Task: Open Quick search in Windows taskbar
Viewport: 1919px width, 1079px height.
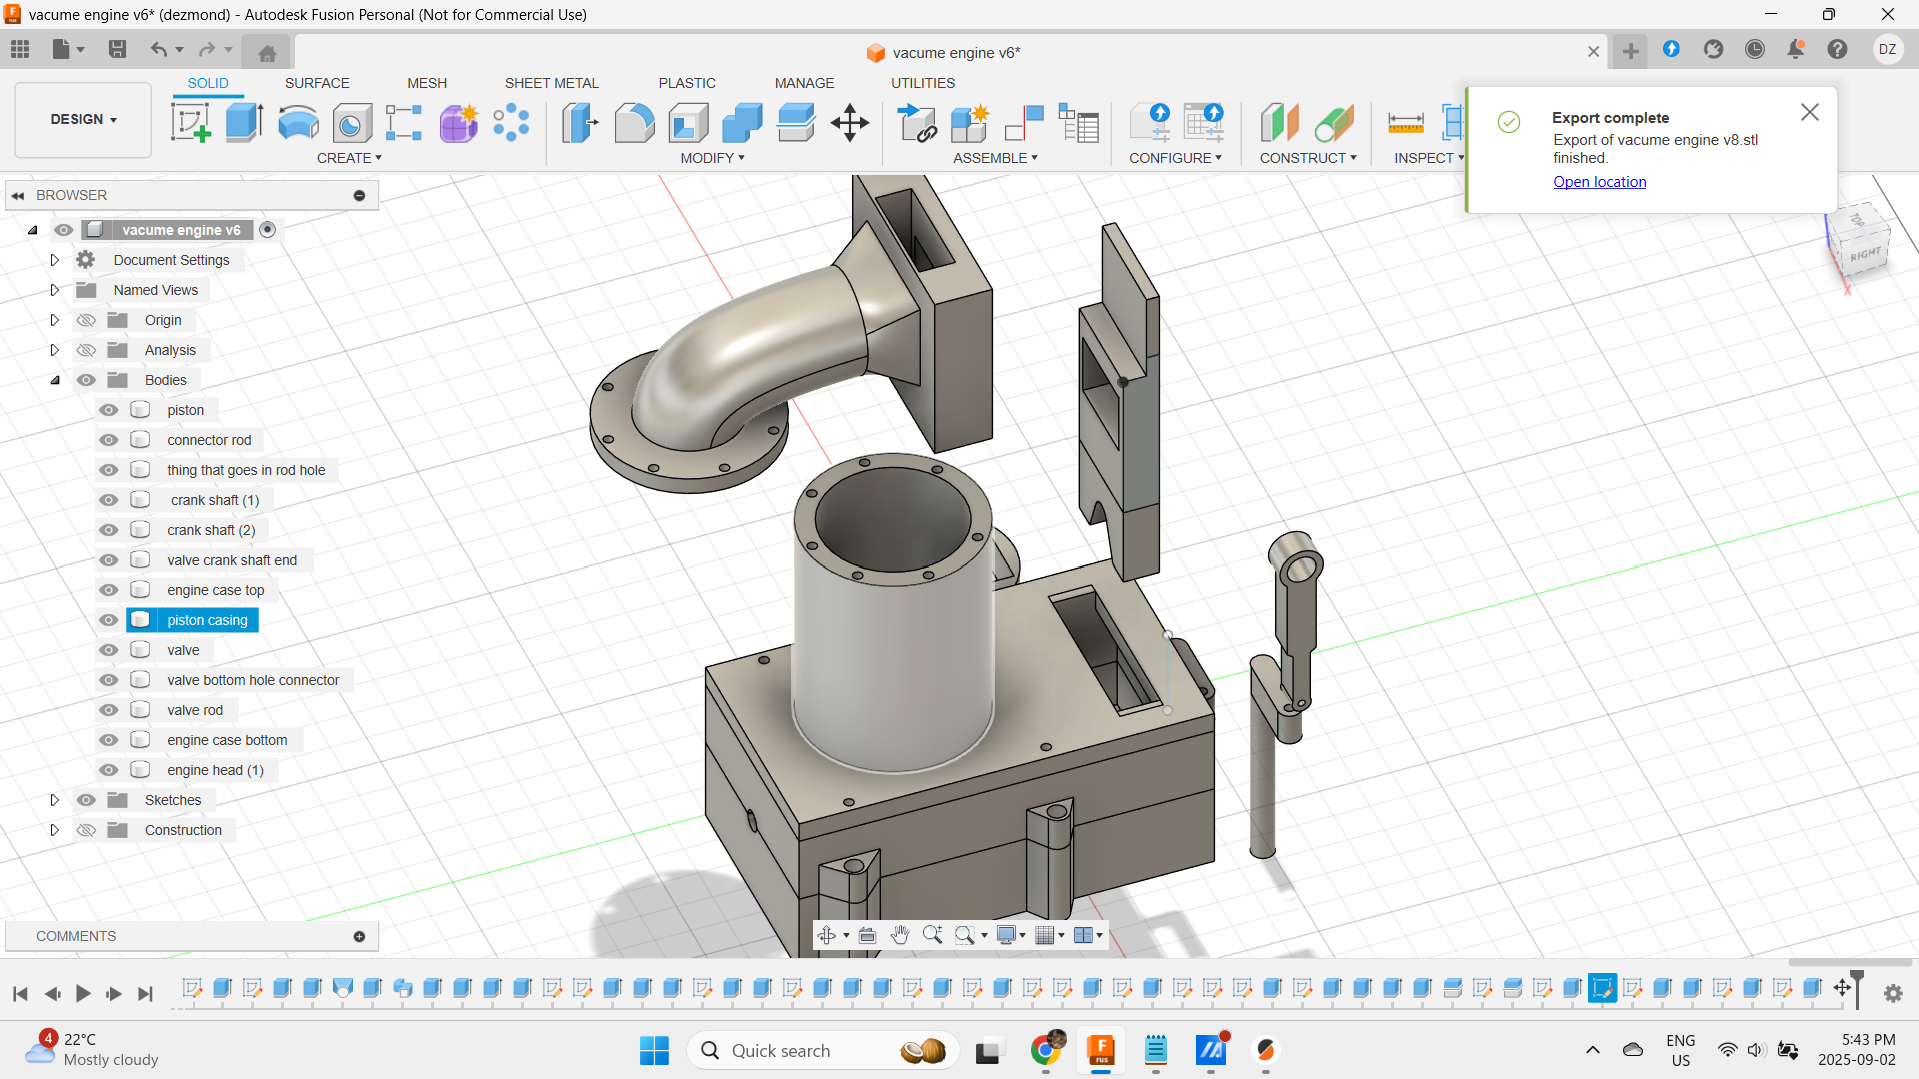Action: (823, 1050)
